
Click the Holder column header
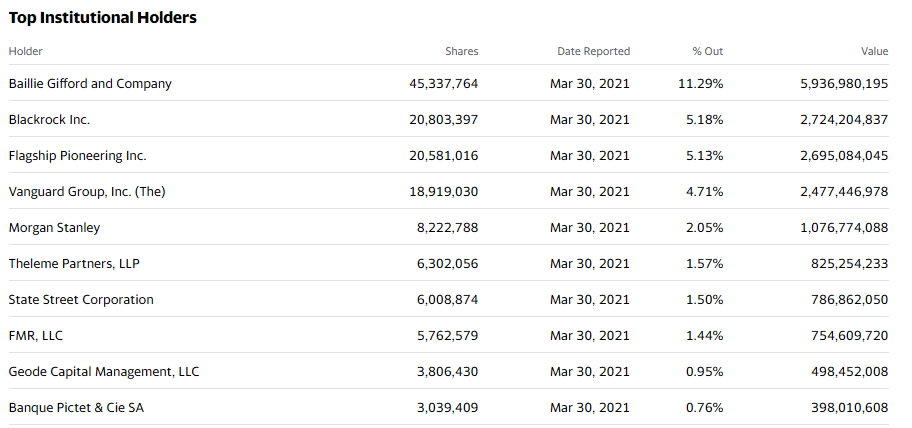(26, 51)
